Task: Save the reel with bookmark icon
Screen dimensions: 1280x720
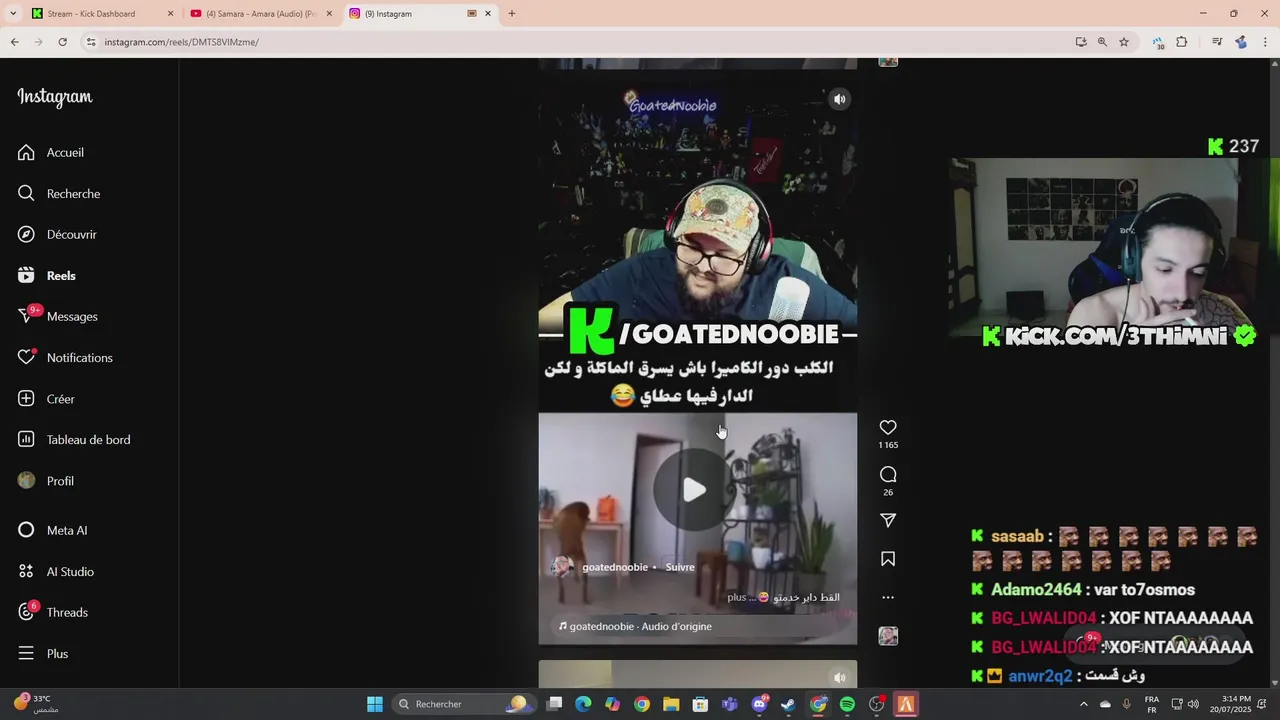Action: (x=888, y=559)
